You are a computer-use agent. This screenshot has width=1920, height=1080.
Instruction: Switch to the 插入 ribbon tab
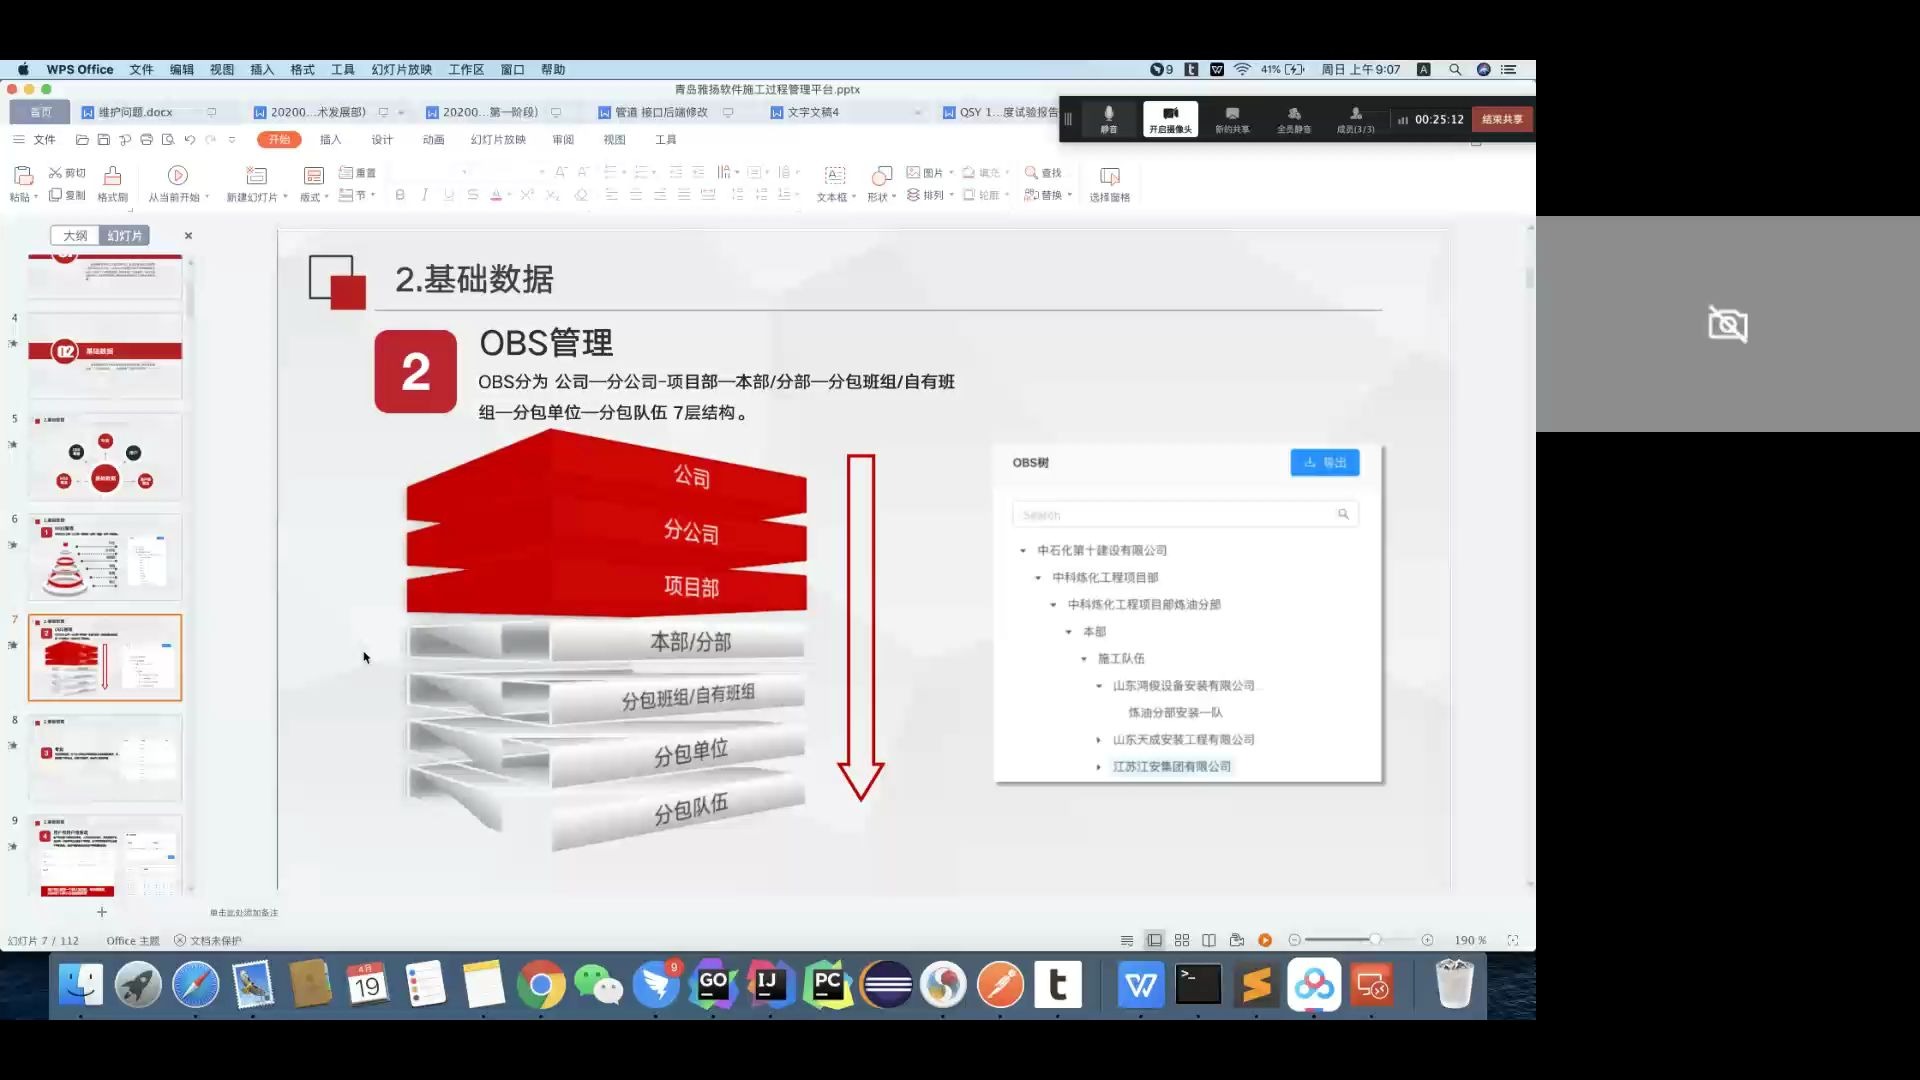pos(330,140)
